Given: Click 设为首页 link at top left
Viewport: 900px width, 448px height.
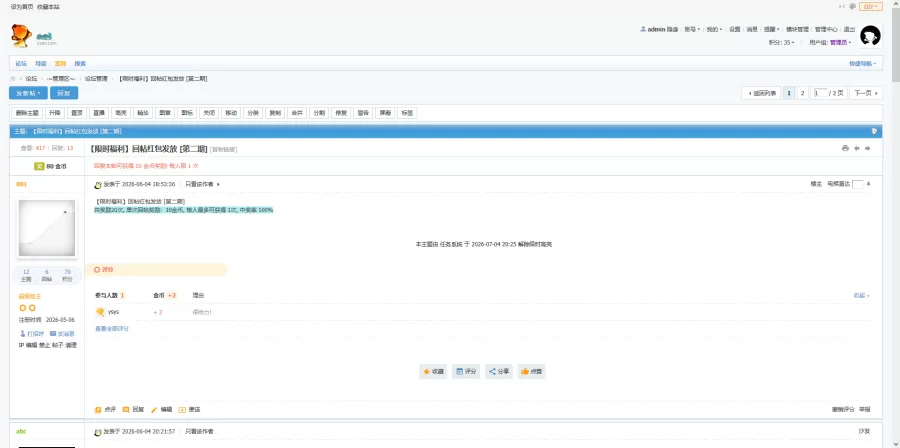Looking at the screenshot, I should point(22,7).
